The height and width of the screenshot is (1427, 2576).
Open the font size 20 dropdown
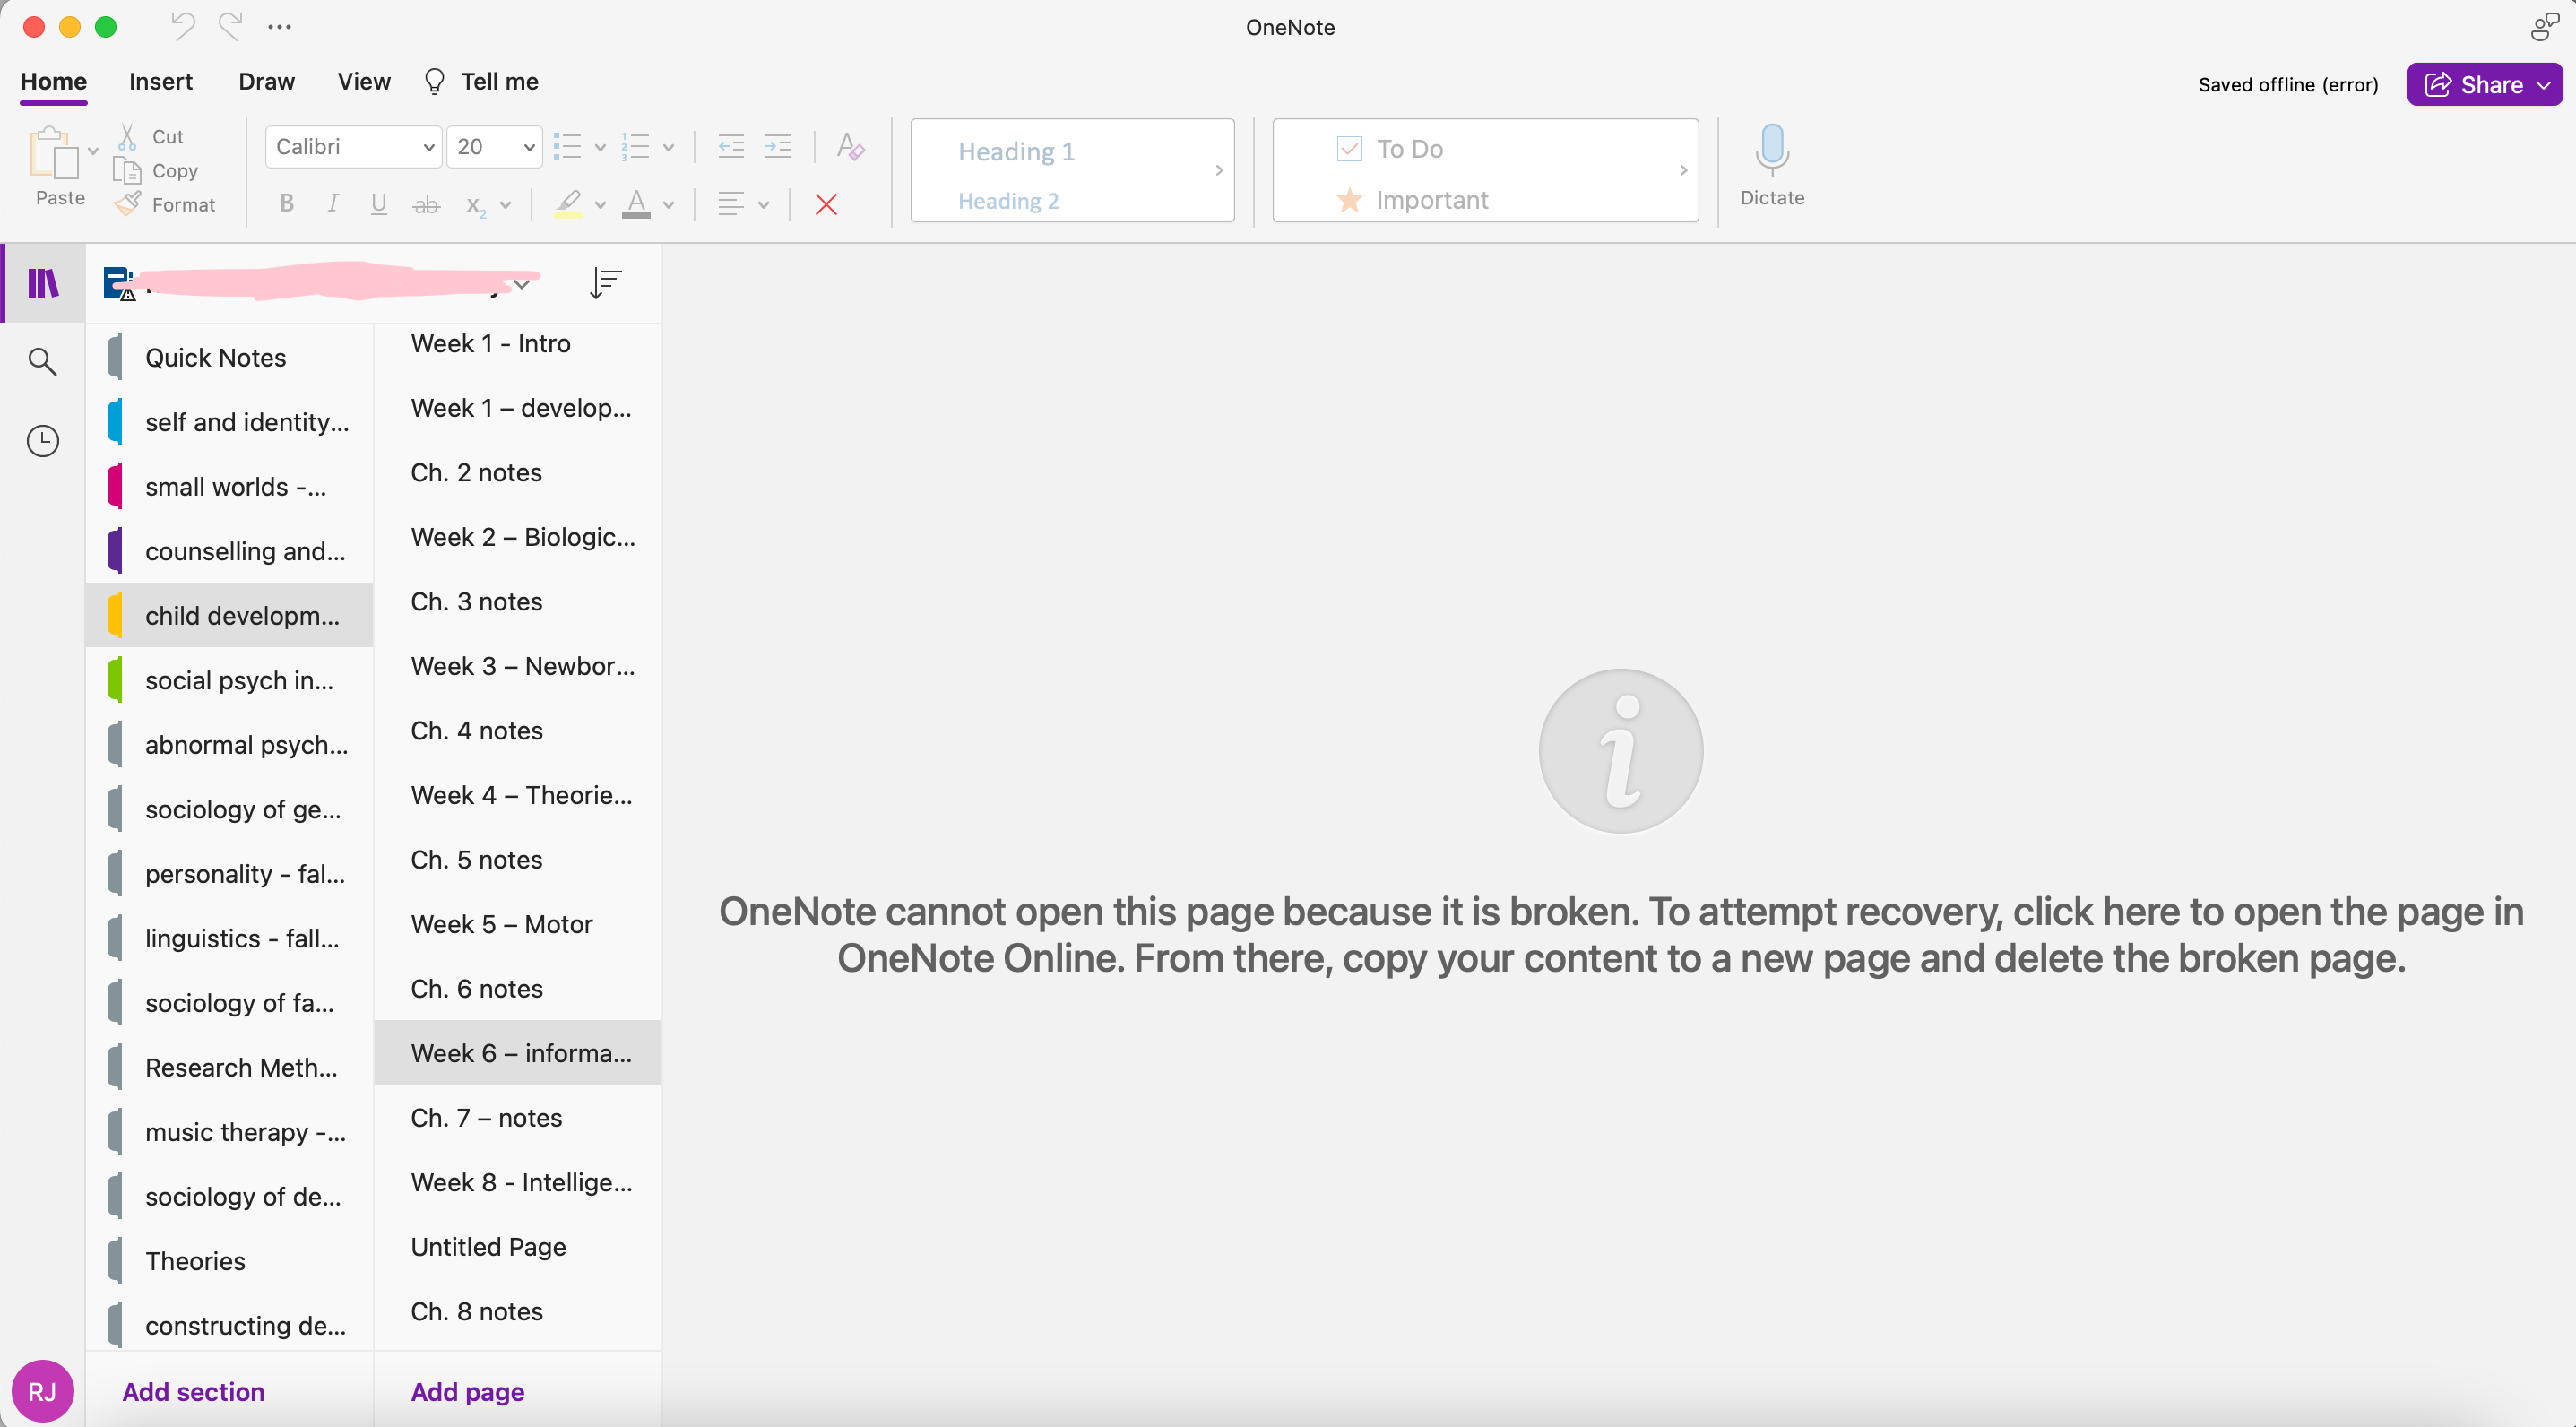point(529,147)
